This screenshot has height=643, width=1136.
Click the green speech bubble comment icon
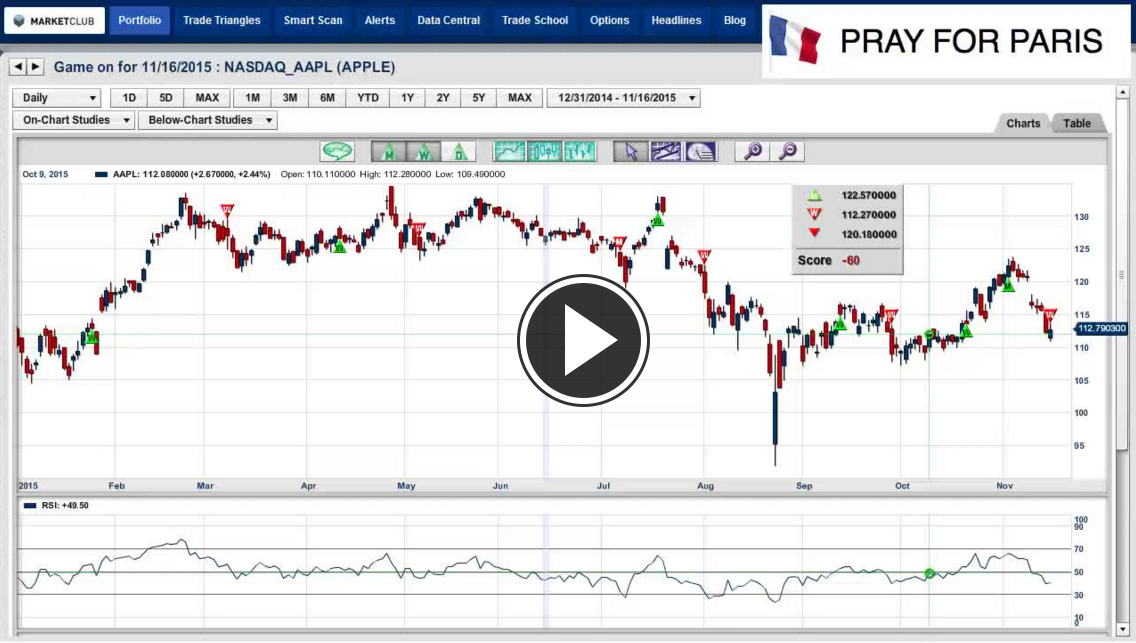coord(337,151)
